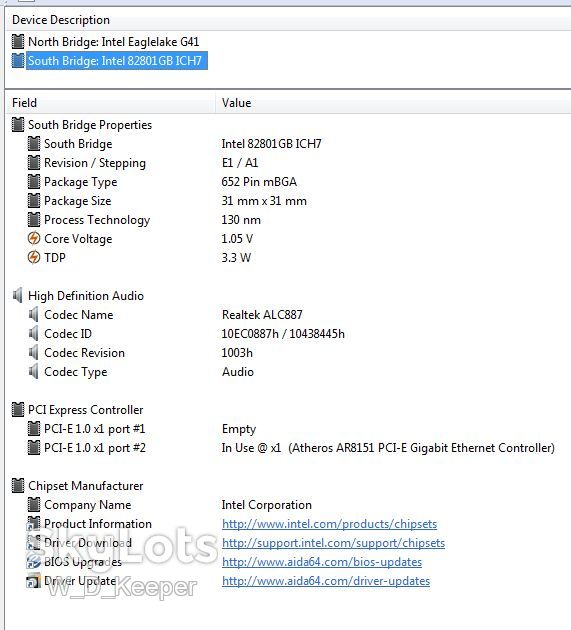
Task: Click the Value column header
Action: (x=236, y=103)
